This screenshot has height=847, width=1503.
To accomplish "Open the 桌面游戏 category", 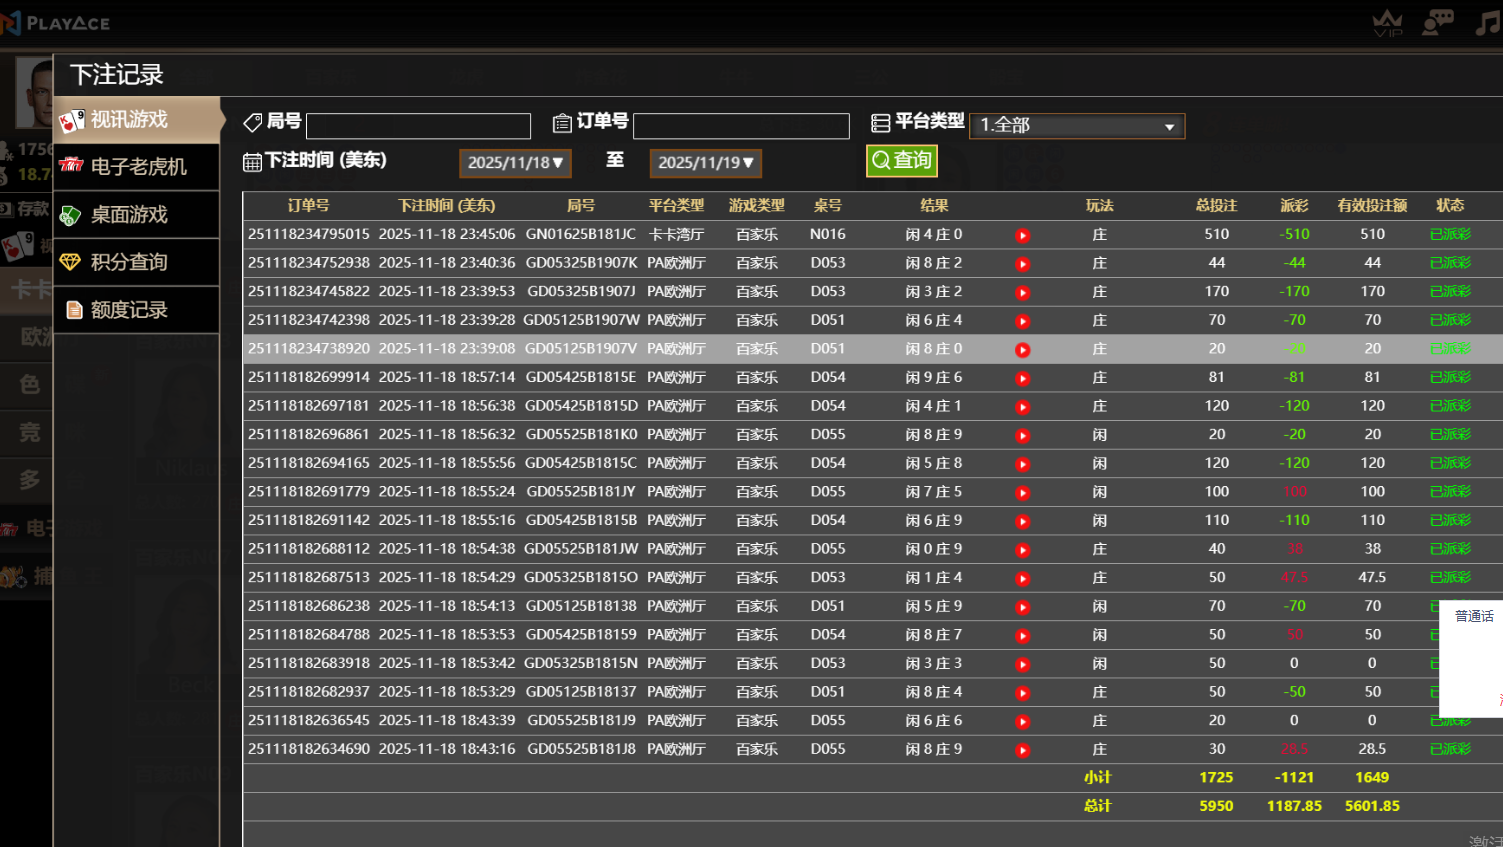I will 137,214.
